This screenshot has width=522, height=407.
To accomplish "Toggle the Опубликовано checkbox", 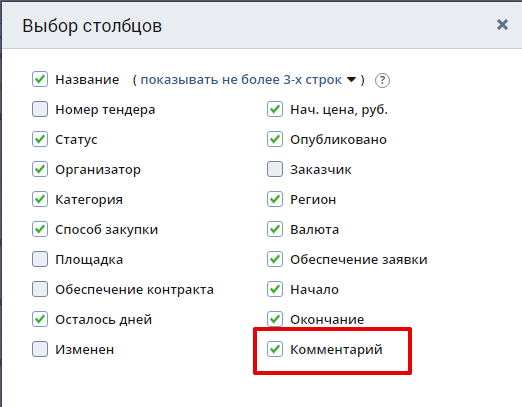I will pyautogui.click(x=275, y=139).
